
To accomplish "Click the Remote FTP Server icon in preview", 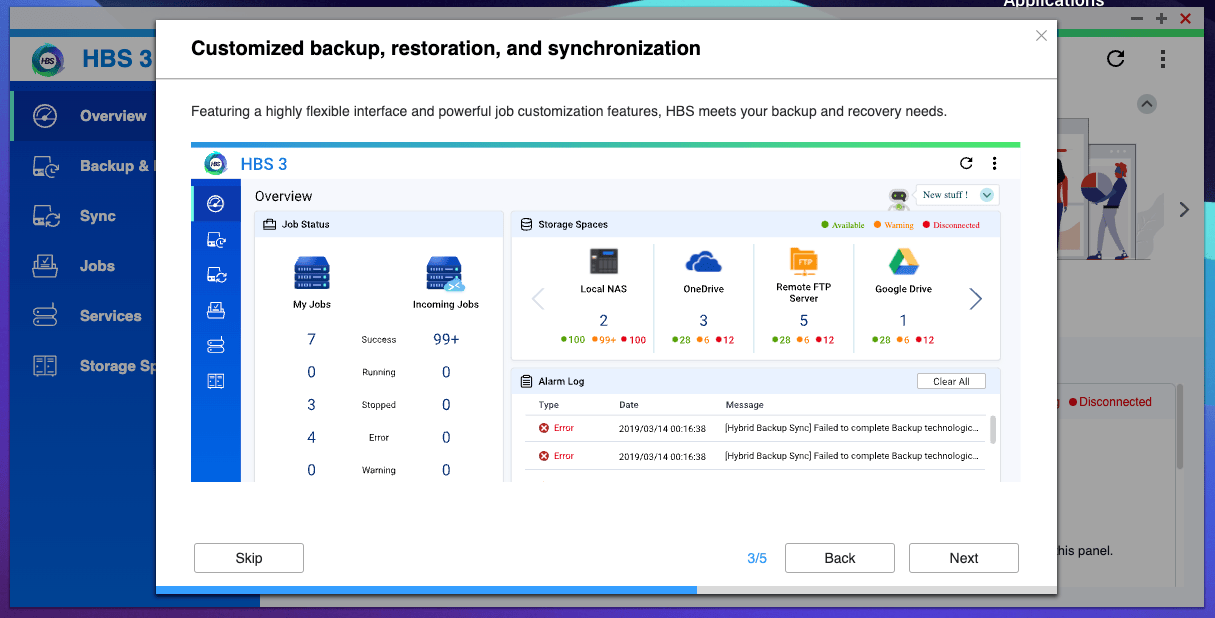I will click(803, 262).
